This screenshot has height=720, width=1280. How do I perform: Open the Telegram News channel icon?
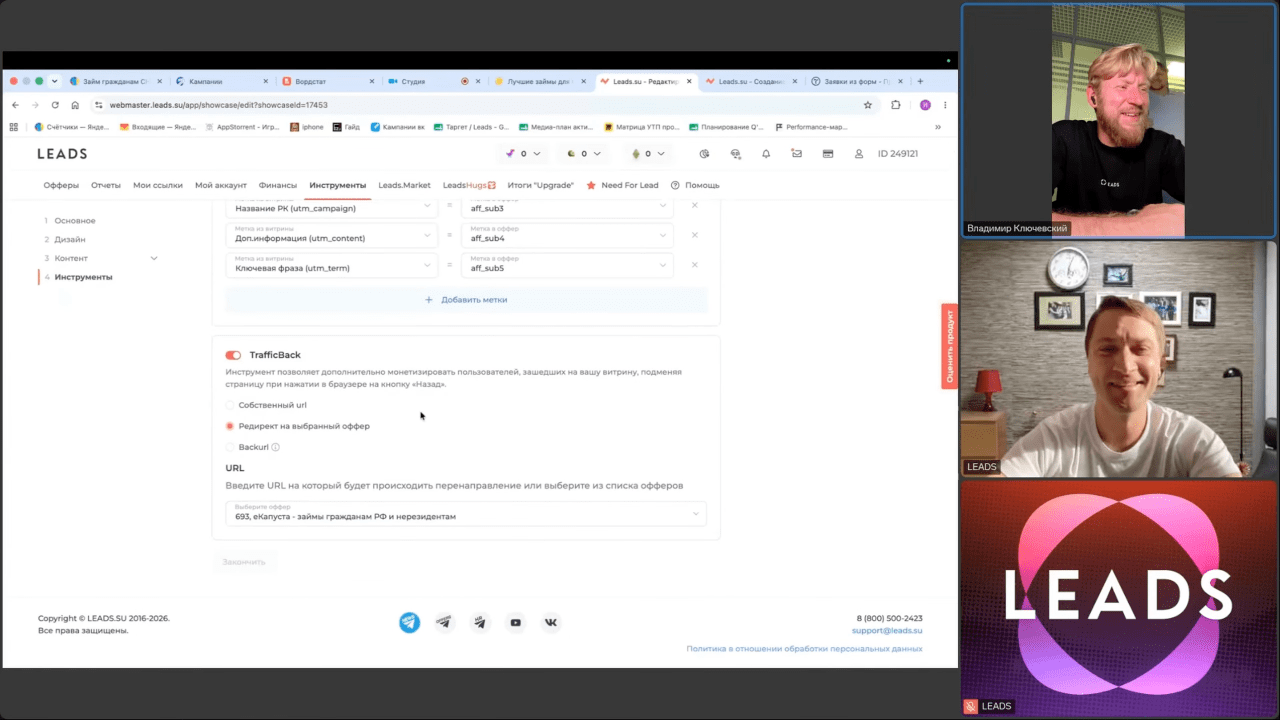(409, 622)
